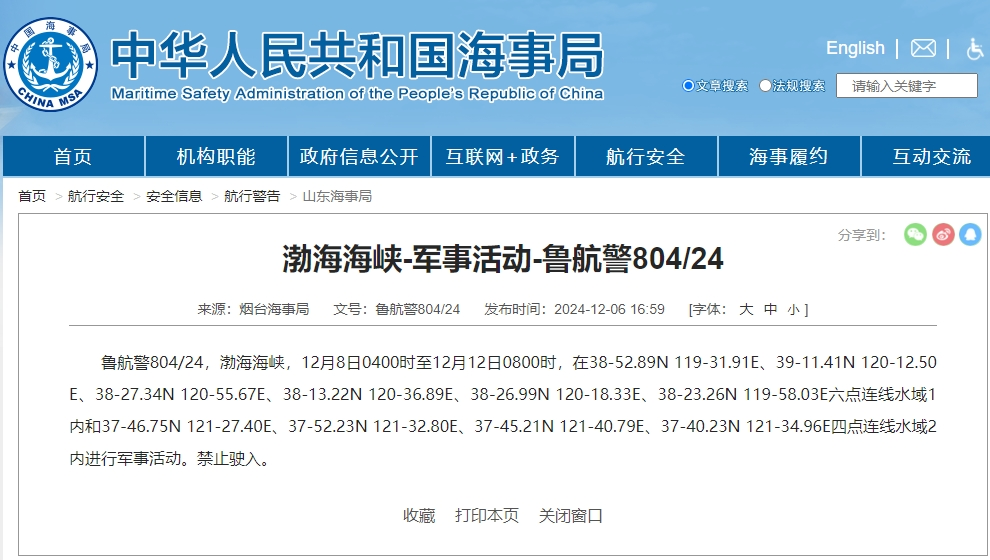Go to 航行安全 in the breadcrumb
990x560 pixels.
(x=96, y=196)
